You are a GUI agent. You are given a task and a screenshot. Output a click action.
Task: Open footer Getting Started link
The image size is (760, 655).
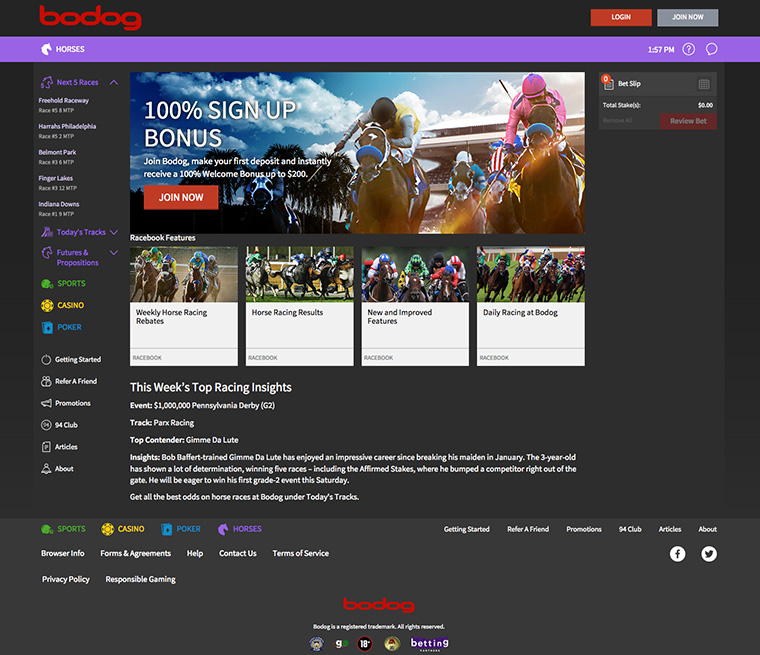tap(466, 529)
